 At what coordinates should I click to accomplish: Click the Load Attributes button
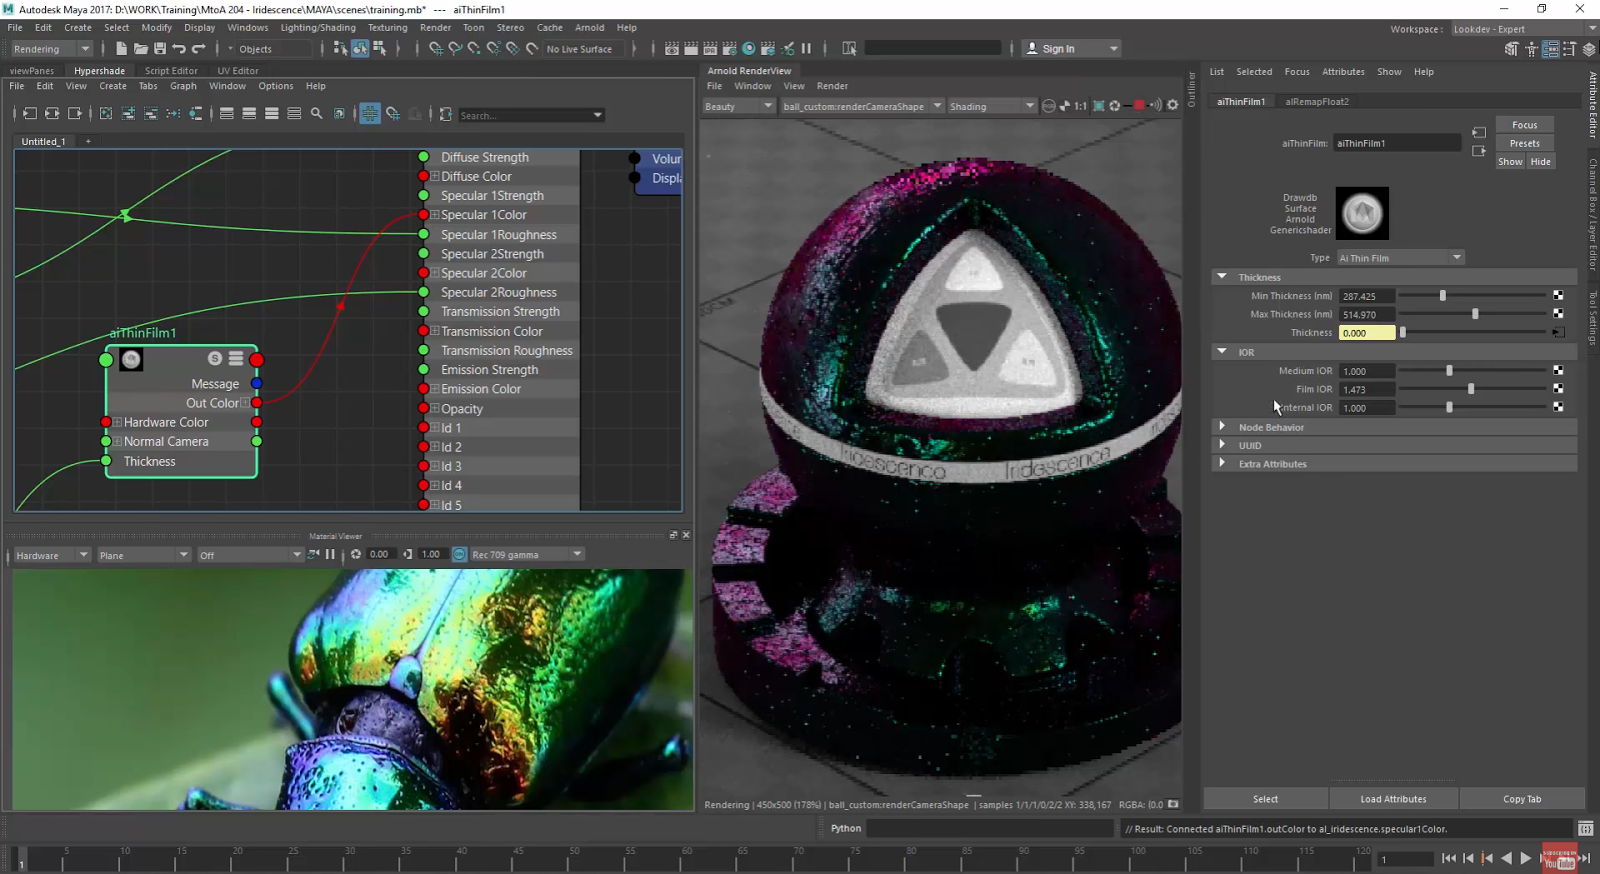(1393, 799)
